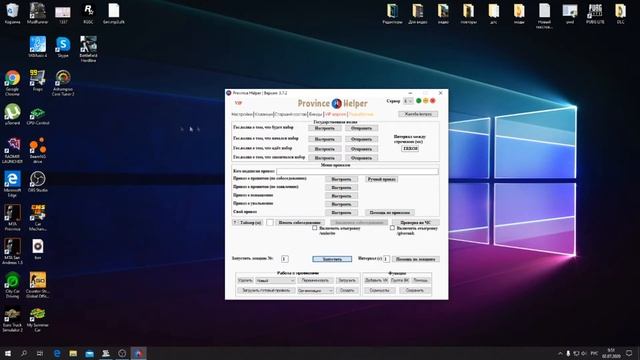Image resolution: width=640 pixels, height=360 pixels.
Task: Click the line interval (ms) input box
Action: (x=410, y=149)
